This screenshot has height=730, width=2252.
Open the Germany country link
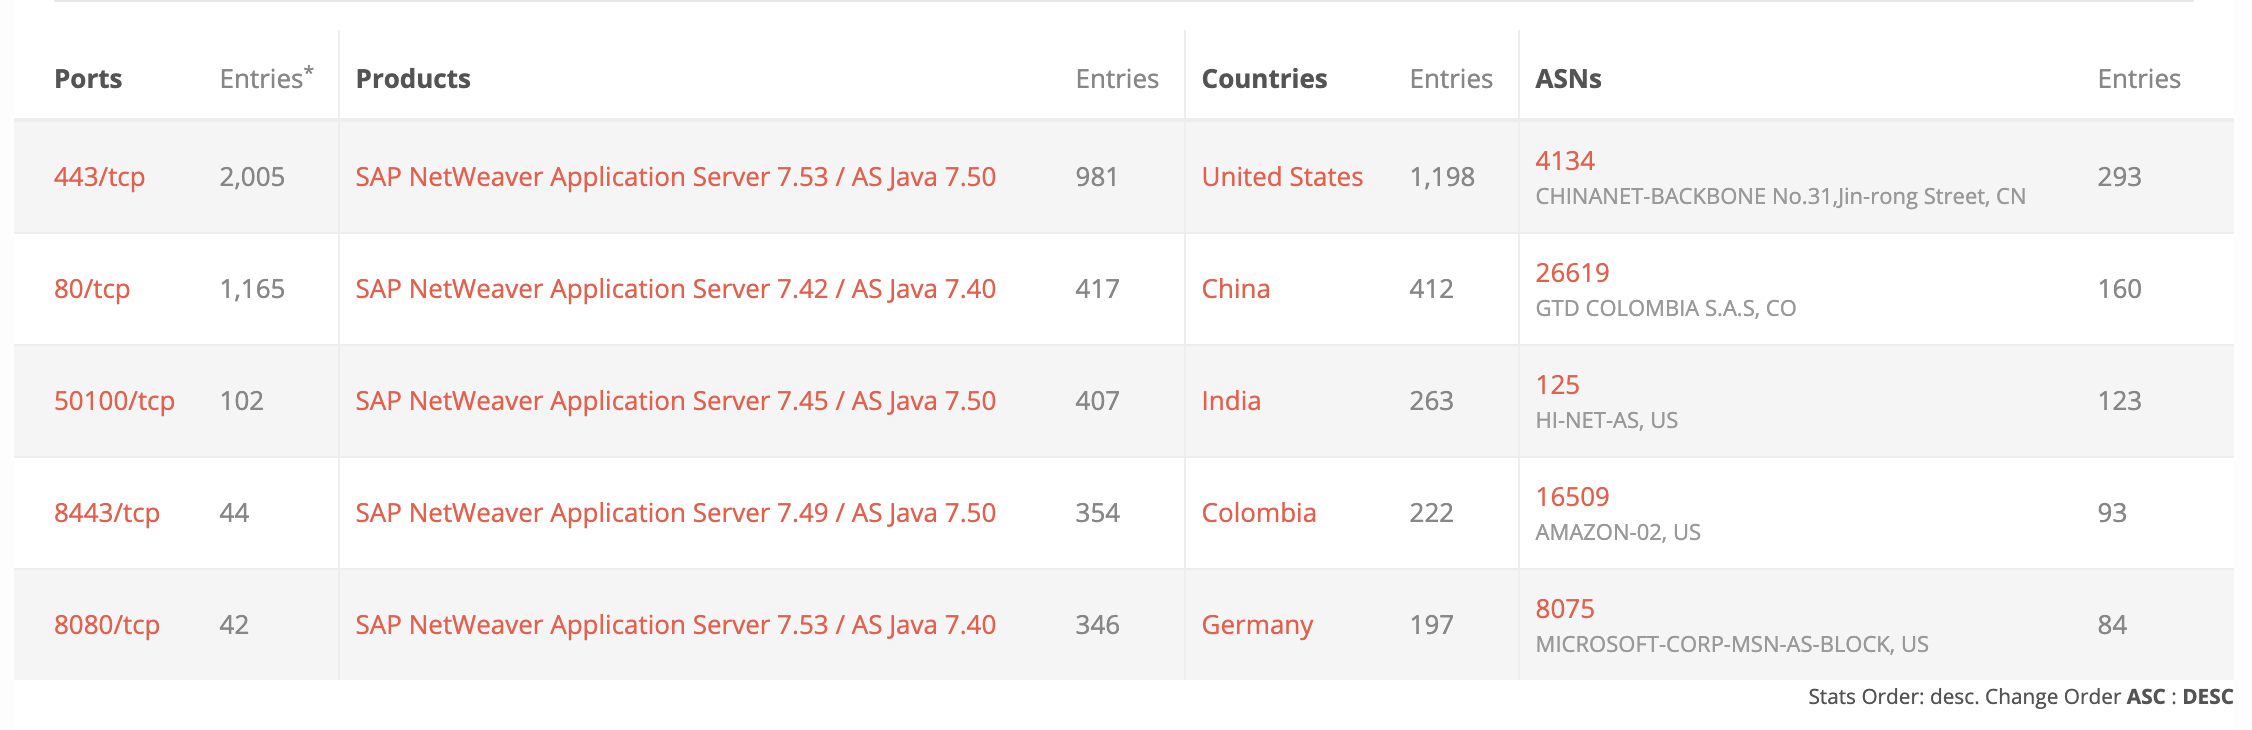(1257, 625)
